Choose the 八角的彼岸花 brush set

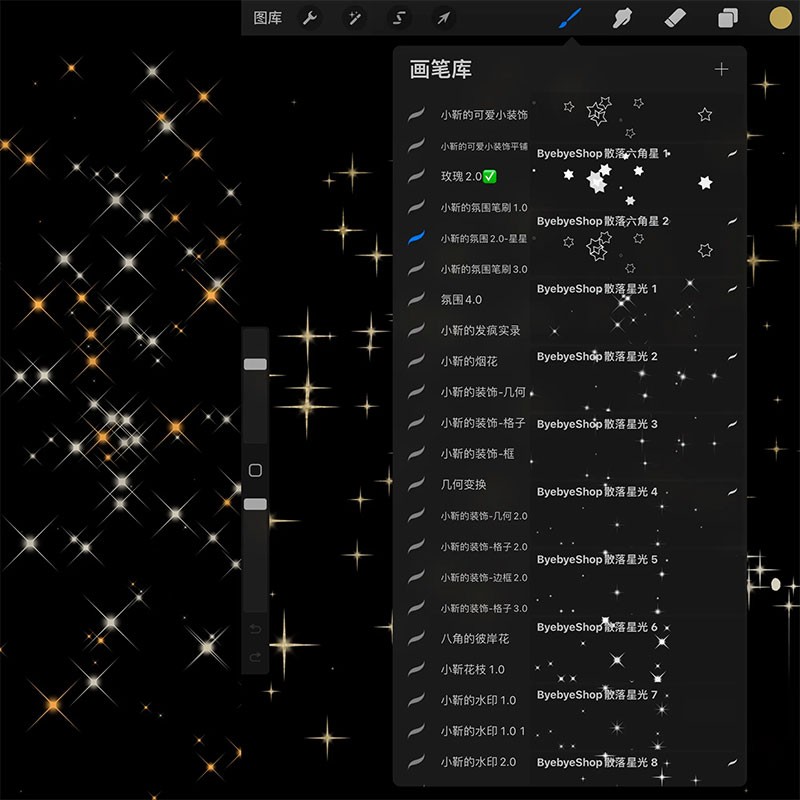point(475,638)
